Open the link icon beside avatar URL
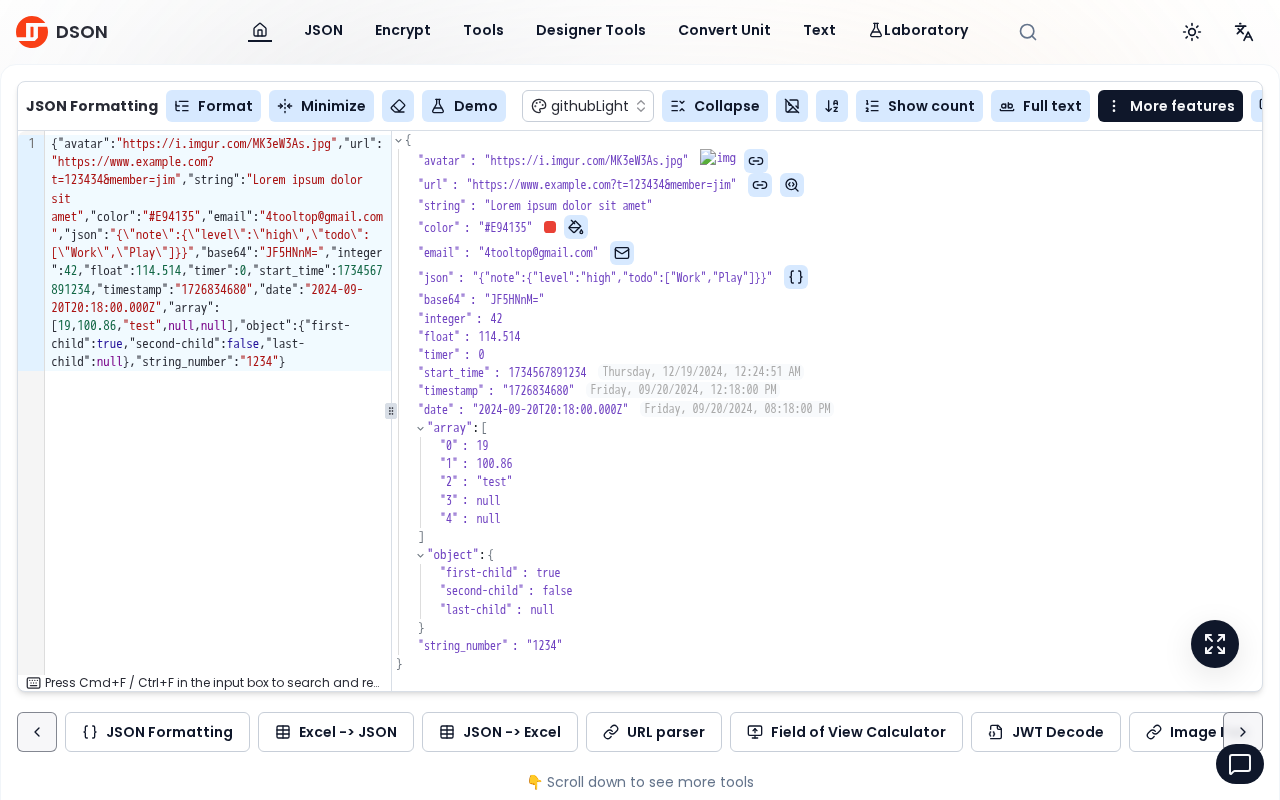Screen dimensions: 1280x800 coord(756,161)
